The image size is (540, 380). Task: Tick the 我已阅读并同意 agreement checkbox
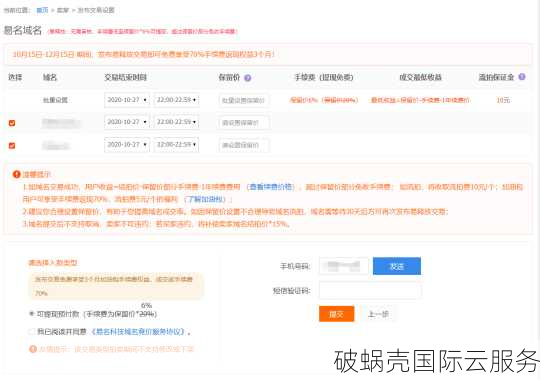(32, 332)
